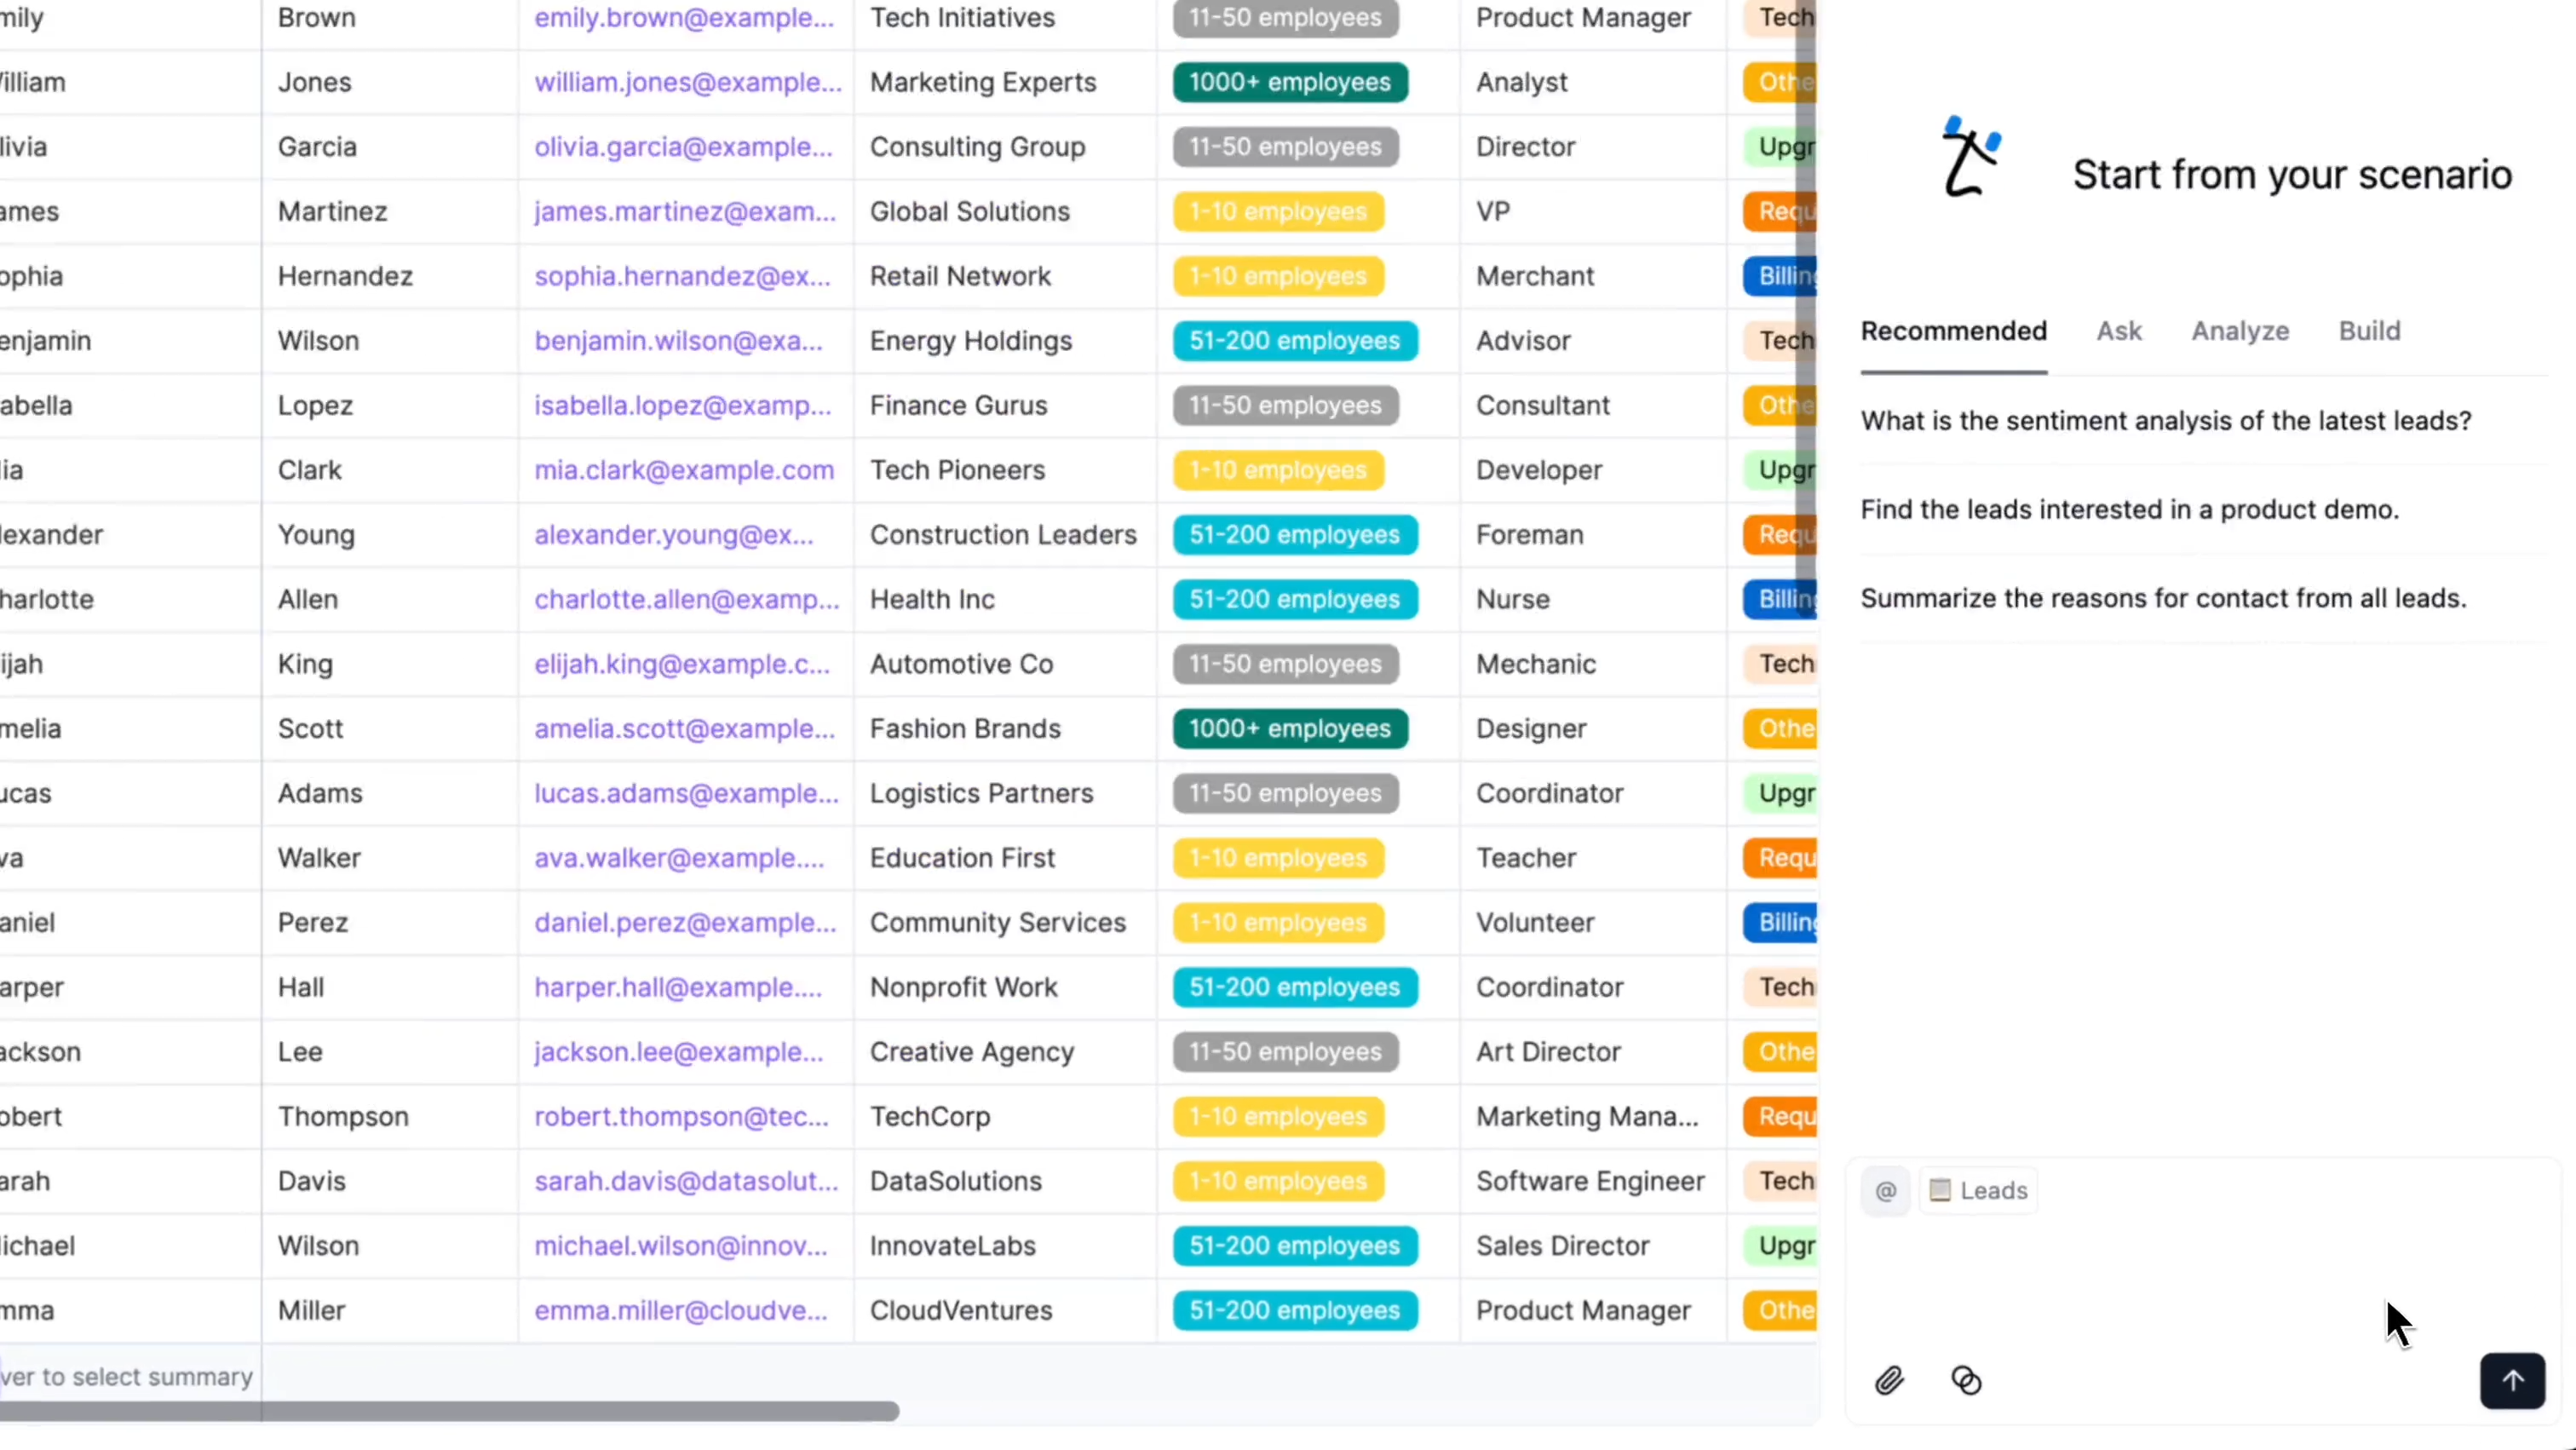The height and width of the screenshot is (1450, 2576).
Task: Click the horizontal scrollbar at table bottom
Action: pos(450,1411)
